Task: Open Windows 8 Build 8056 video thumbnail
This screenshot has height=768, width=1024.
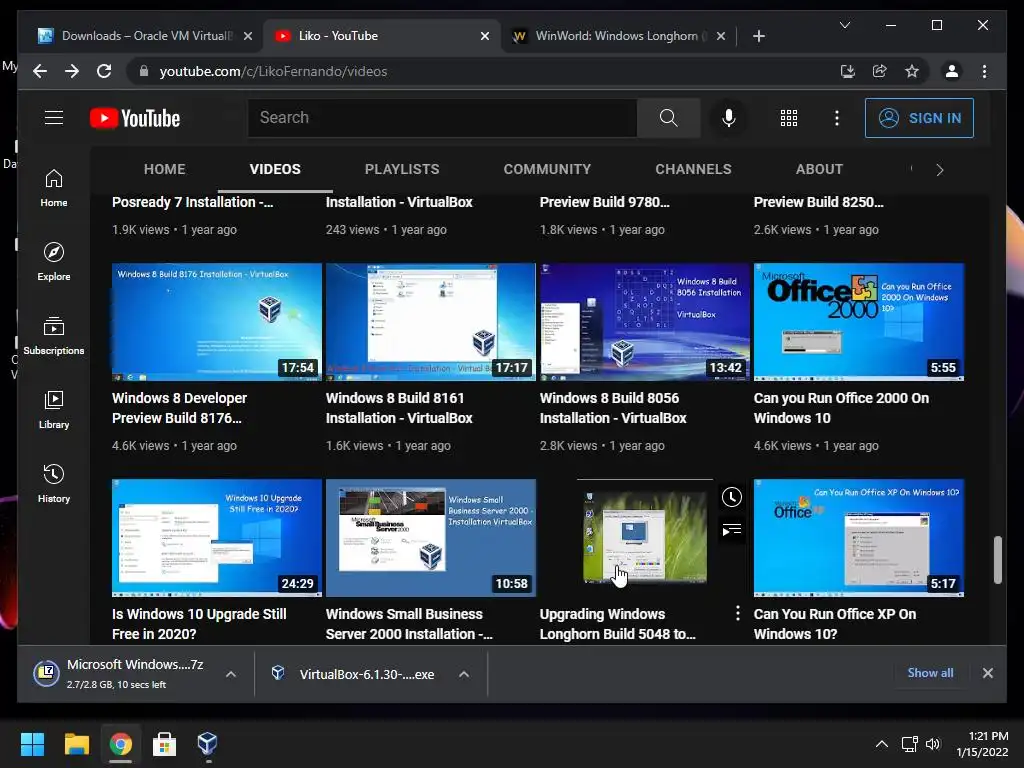Action: (645, 322)
